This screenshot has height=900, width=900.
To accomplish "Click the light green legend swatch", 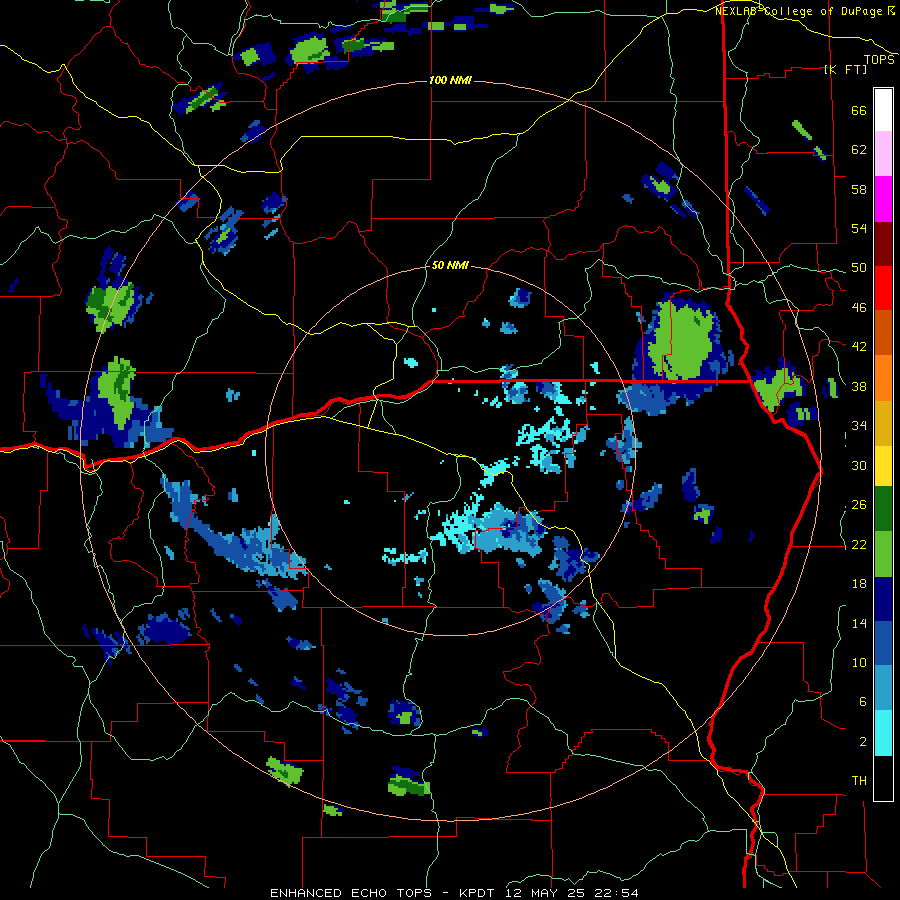I will pyautogui.click(x=883, y=554).
